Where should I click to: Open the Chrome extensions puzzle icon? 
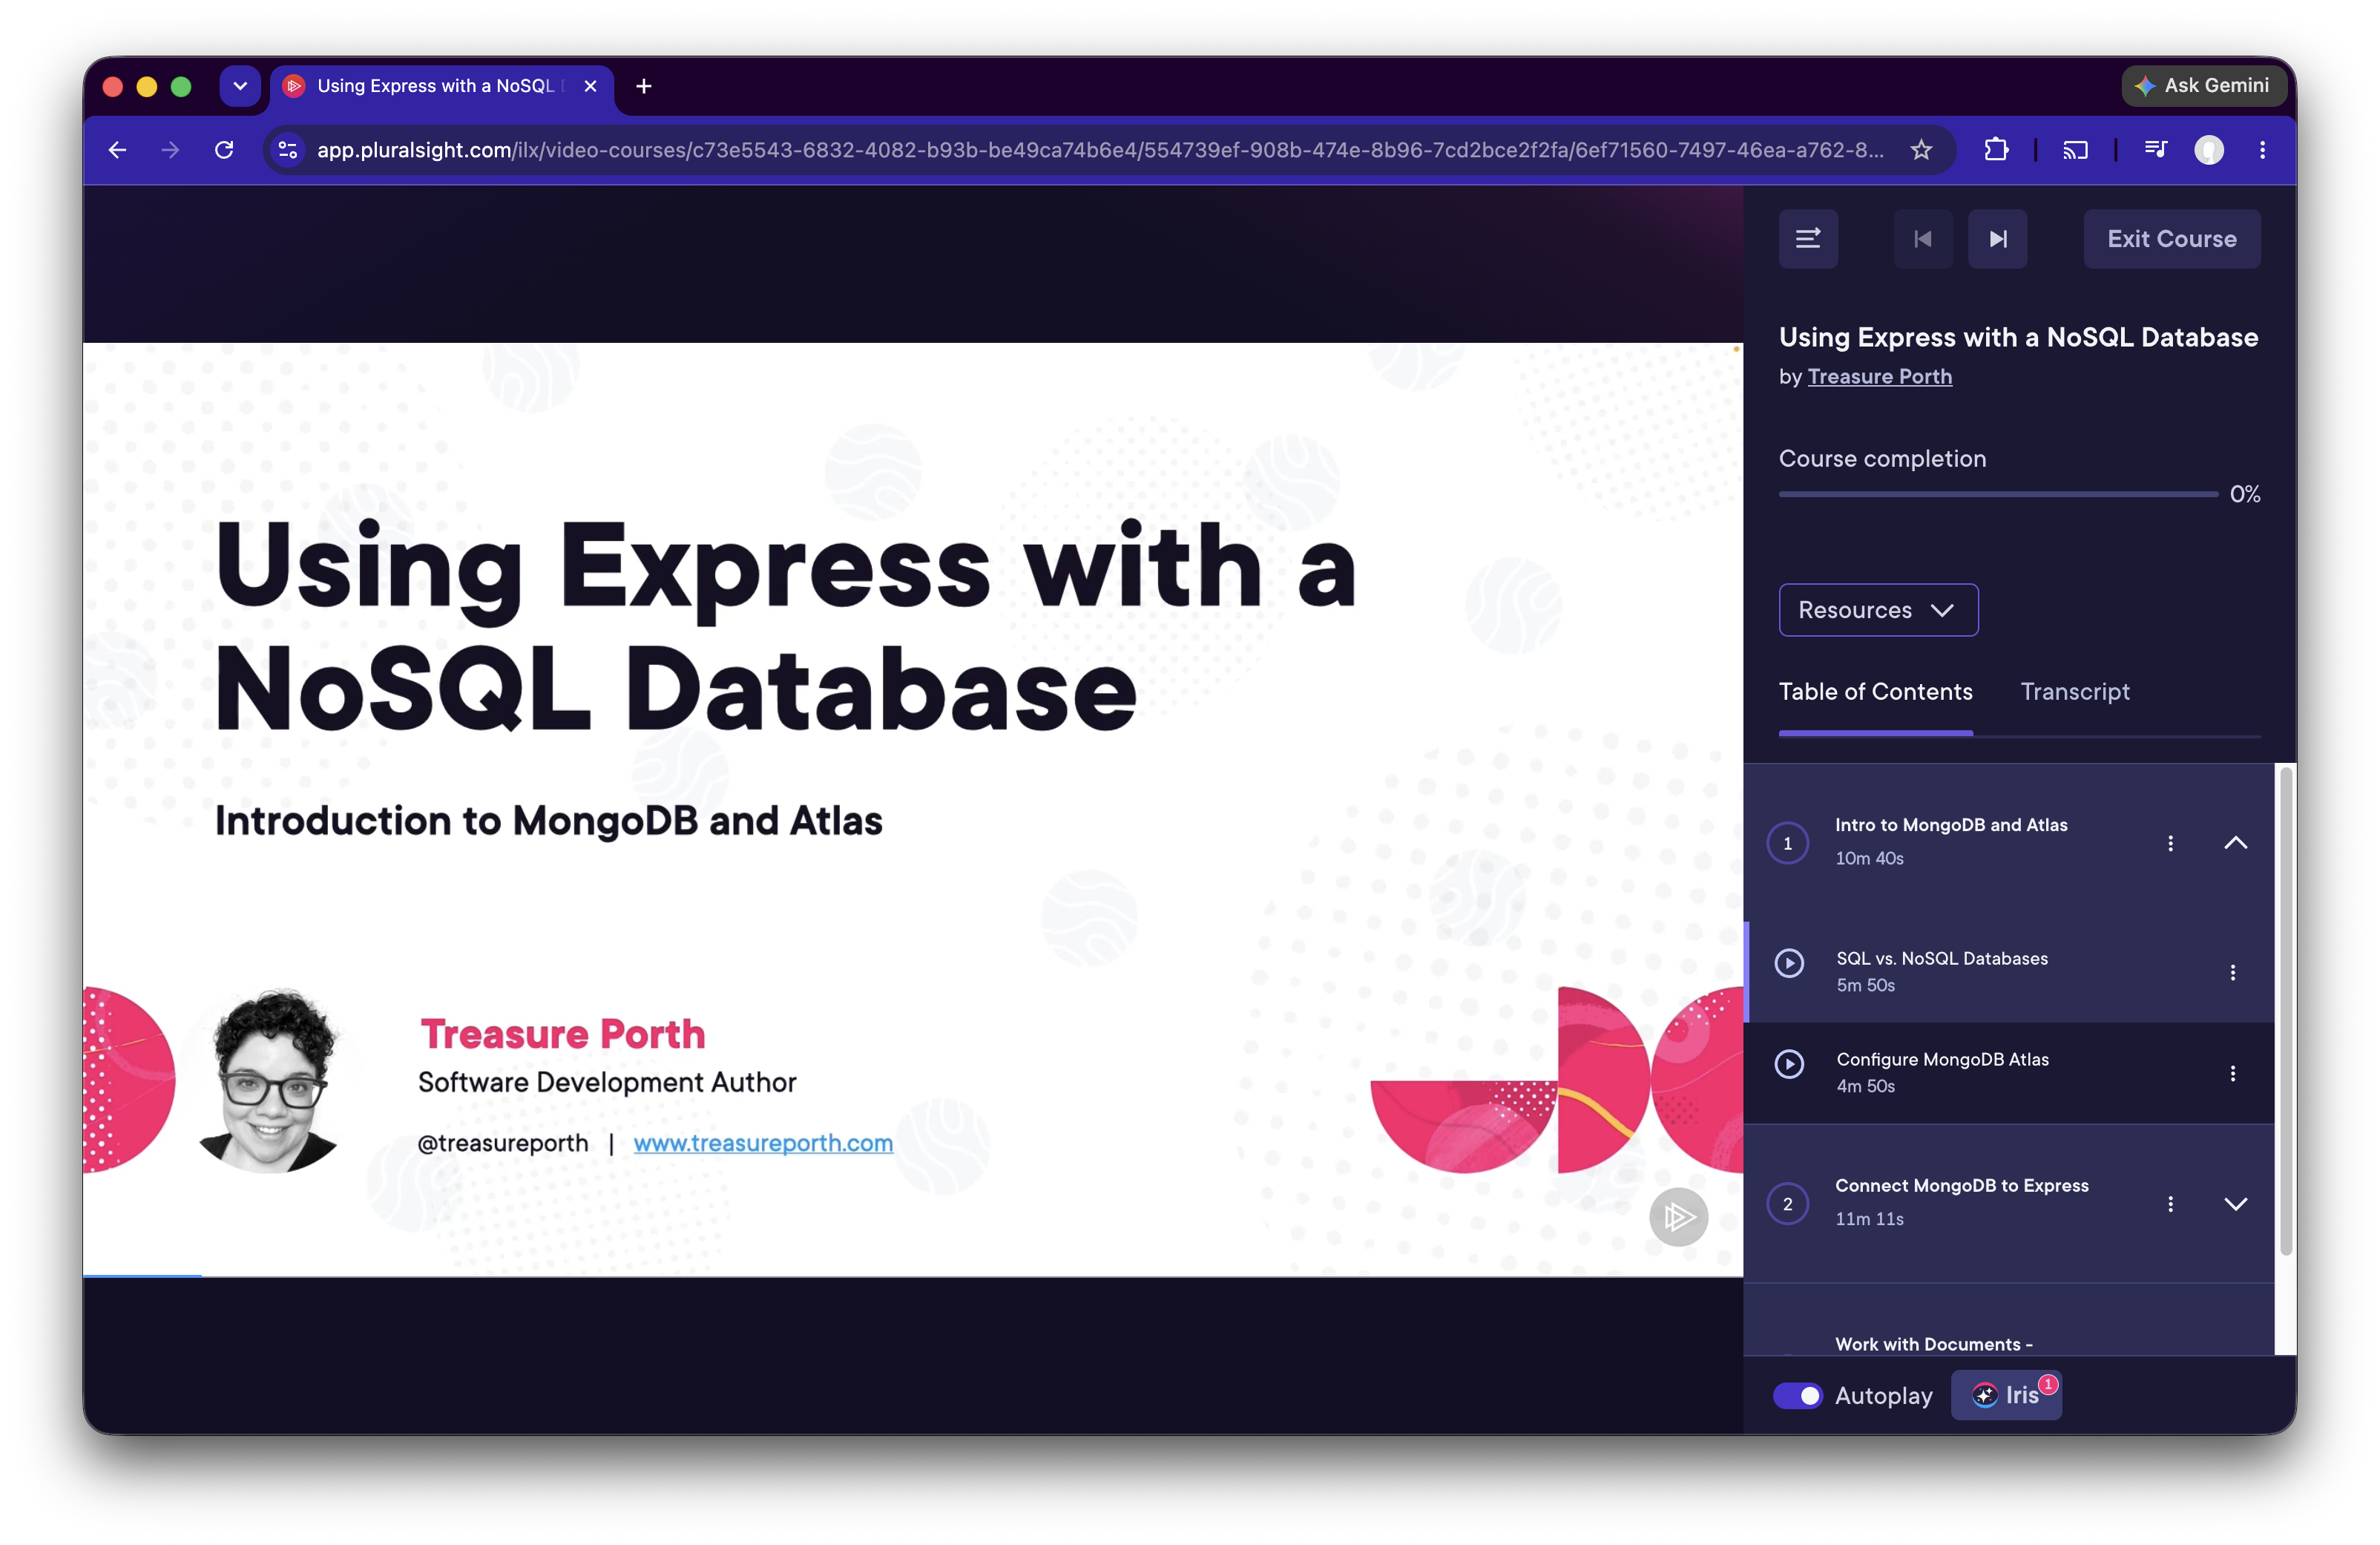pyautogui.click(x=1996, y=150)
